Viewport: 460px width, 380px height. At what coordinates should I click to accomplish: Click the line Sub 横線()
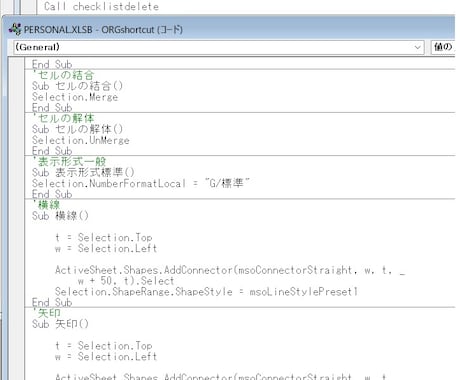pos(60,216)
